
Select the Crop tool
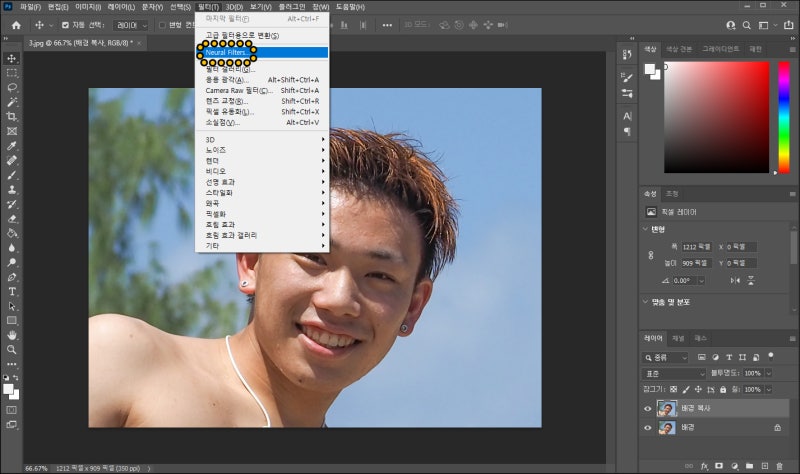[12, 116]
